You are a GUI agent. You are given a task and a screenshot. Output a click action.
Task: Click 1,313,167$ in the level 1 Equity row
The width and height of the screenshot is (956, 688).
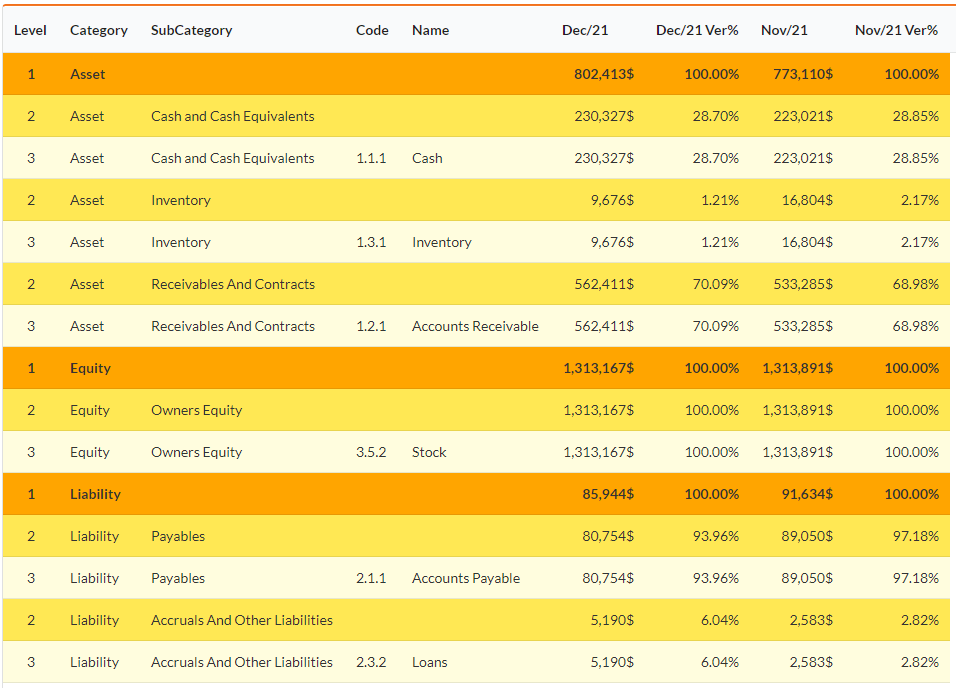(x=598, y=368)
